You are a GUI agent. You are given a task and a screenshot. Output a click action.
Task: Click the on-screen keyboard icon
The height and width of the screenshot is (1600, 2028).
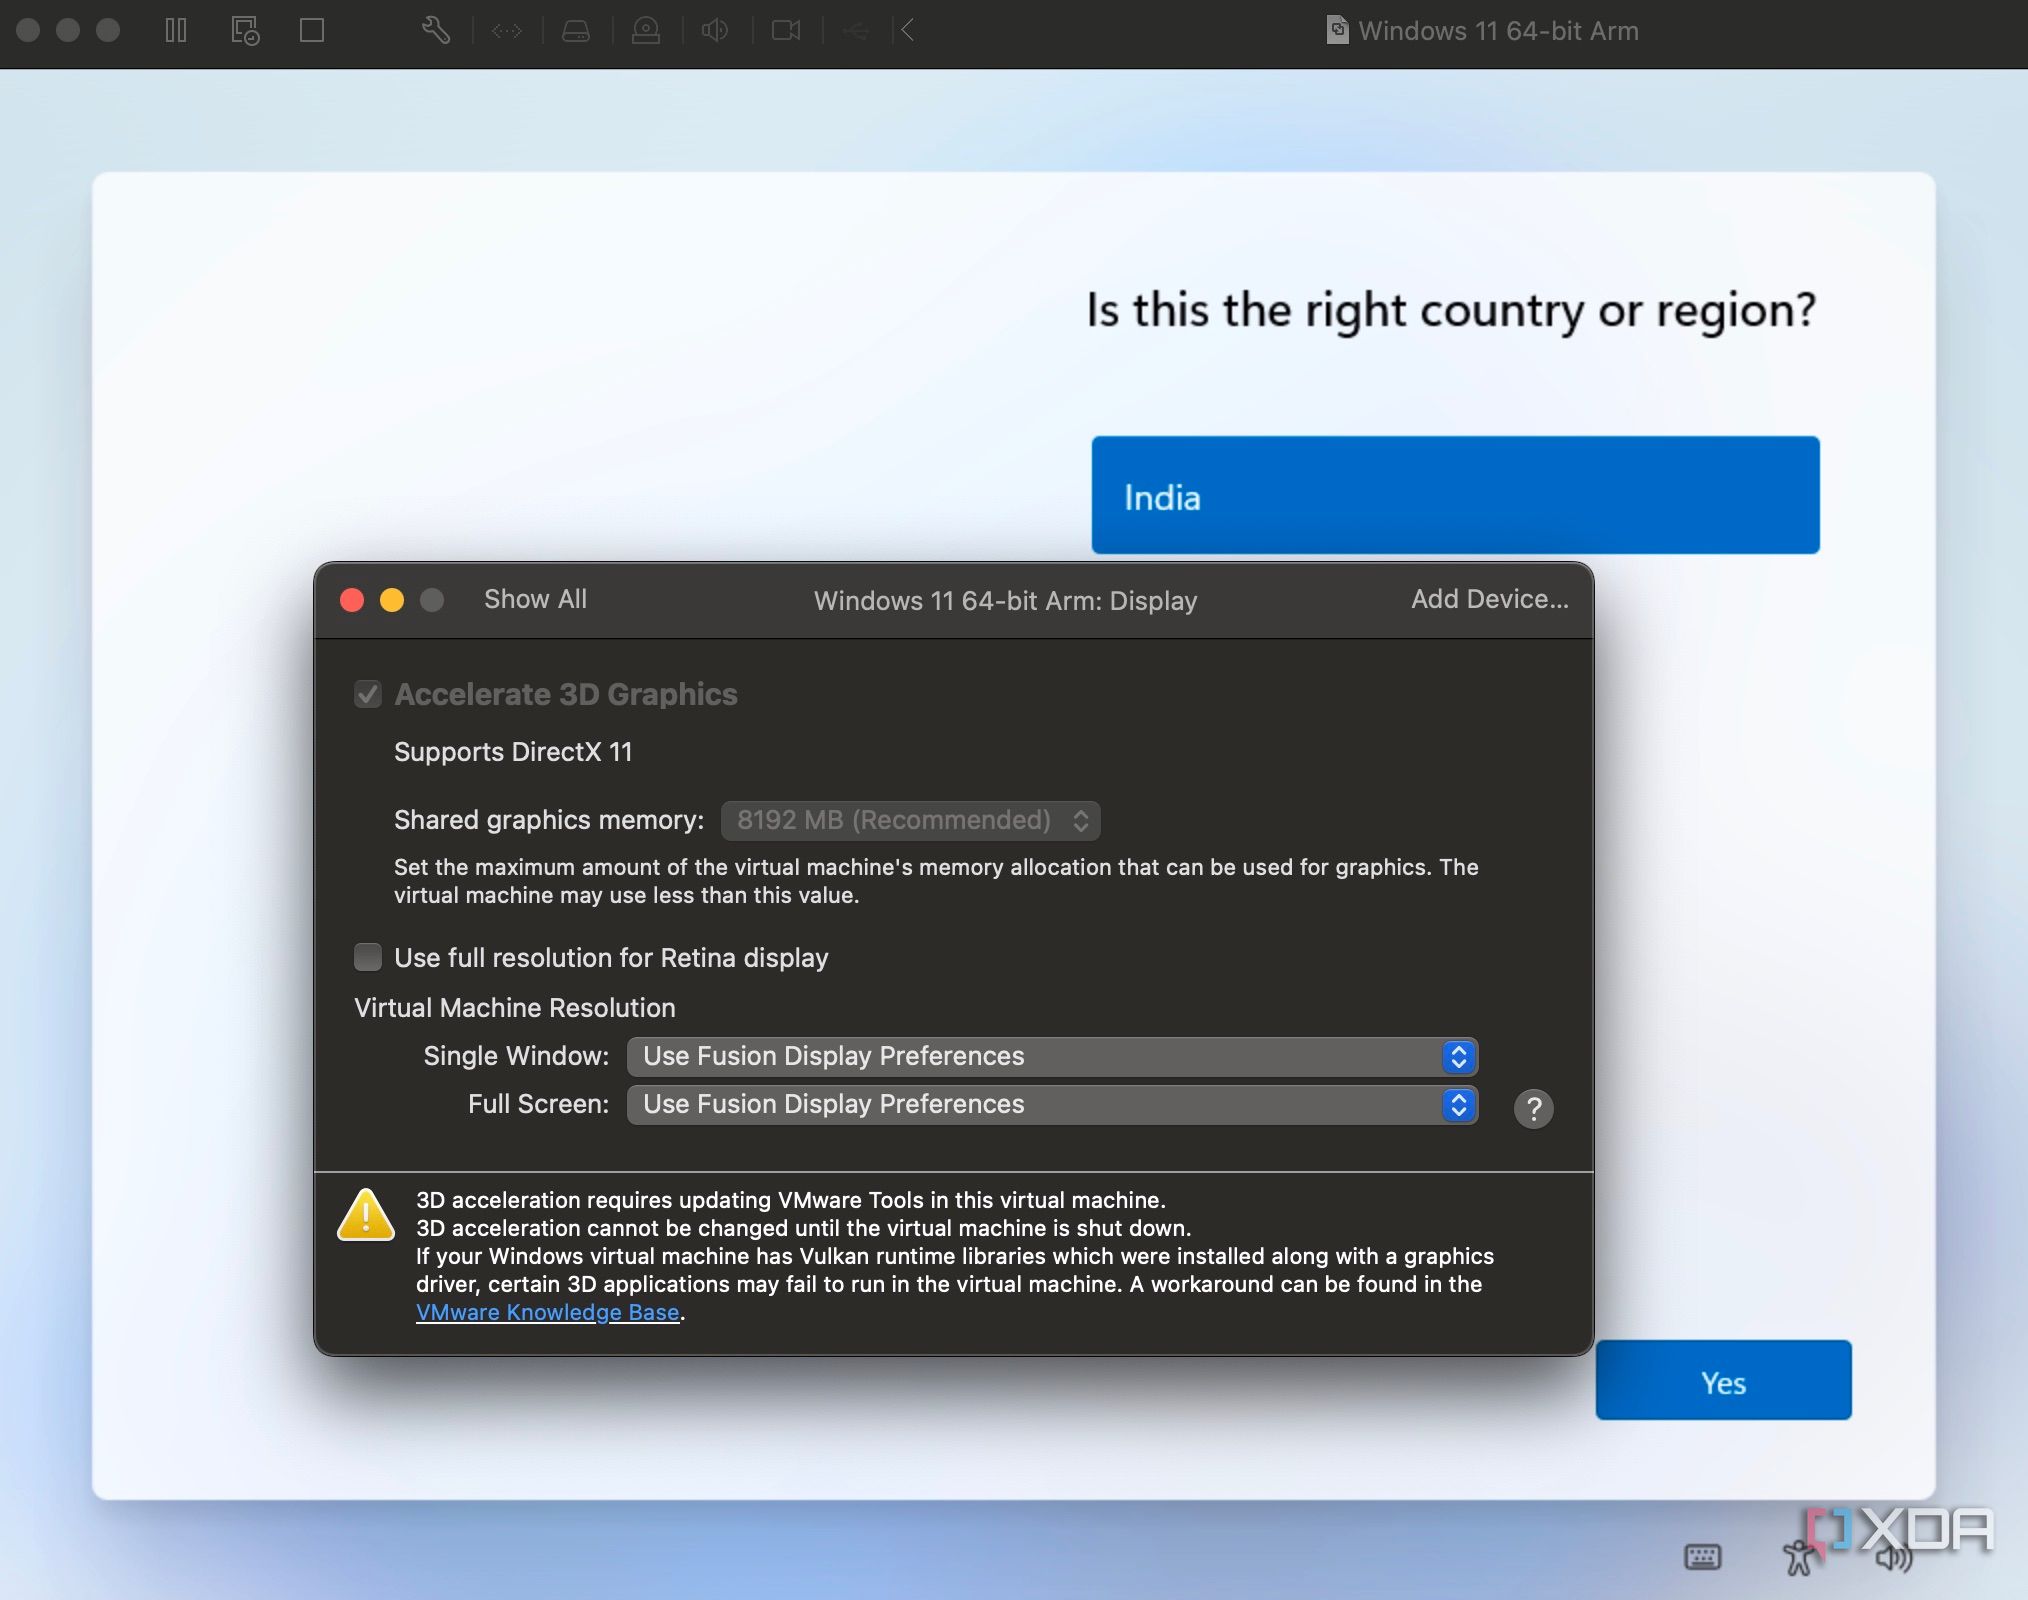coord(1702,1556)
